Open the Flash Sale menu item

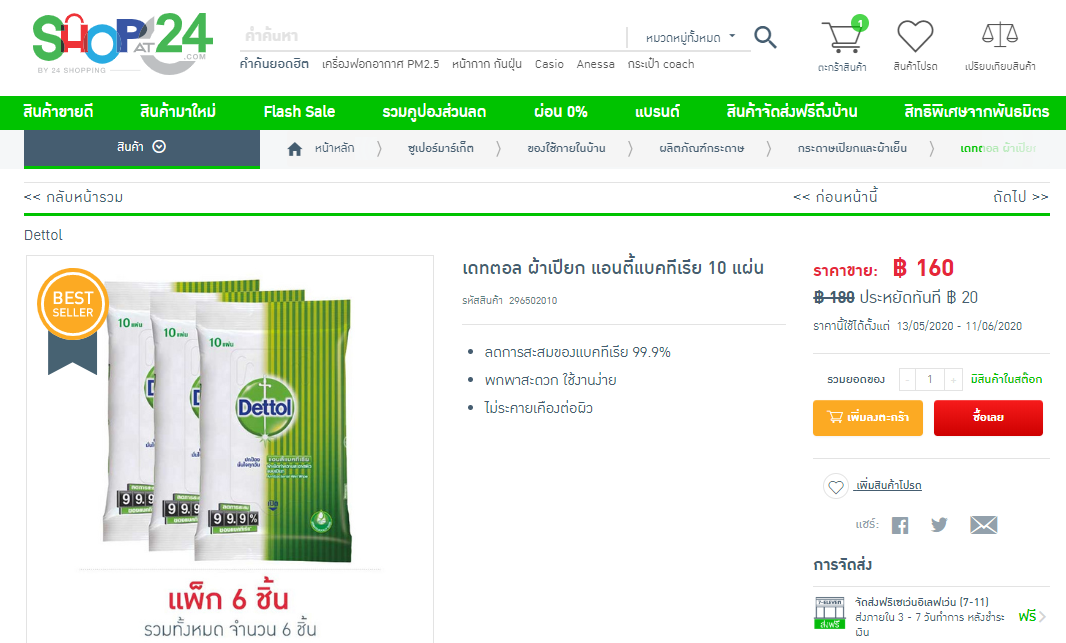299,112
